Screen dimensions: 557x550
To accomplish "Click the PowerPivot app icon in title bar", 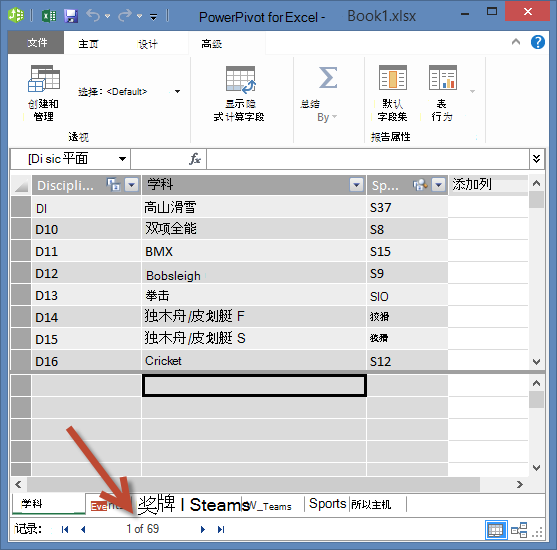I will [x=16, y=16].
